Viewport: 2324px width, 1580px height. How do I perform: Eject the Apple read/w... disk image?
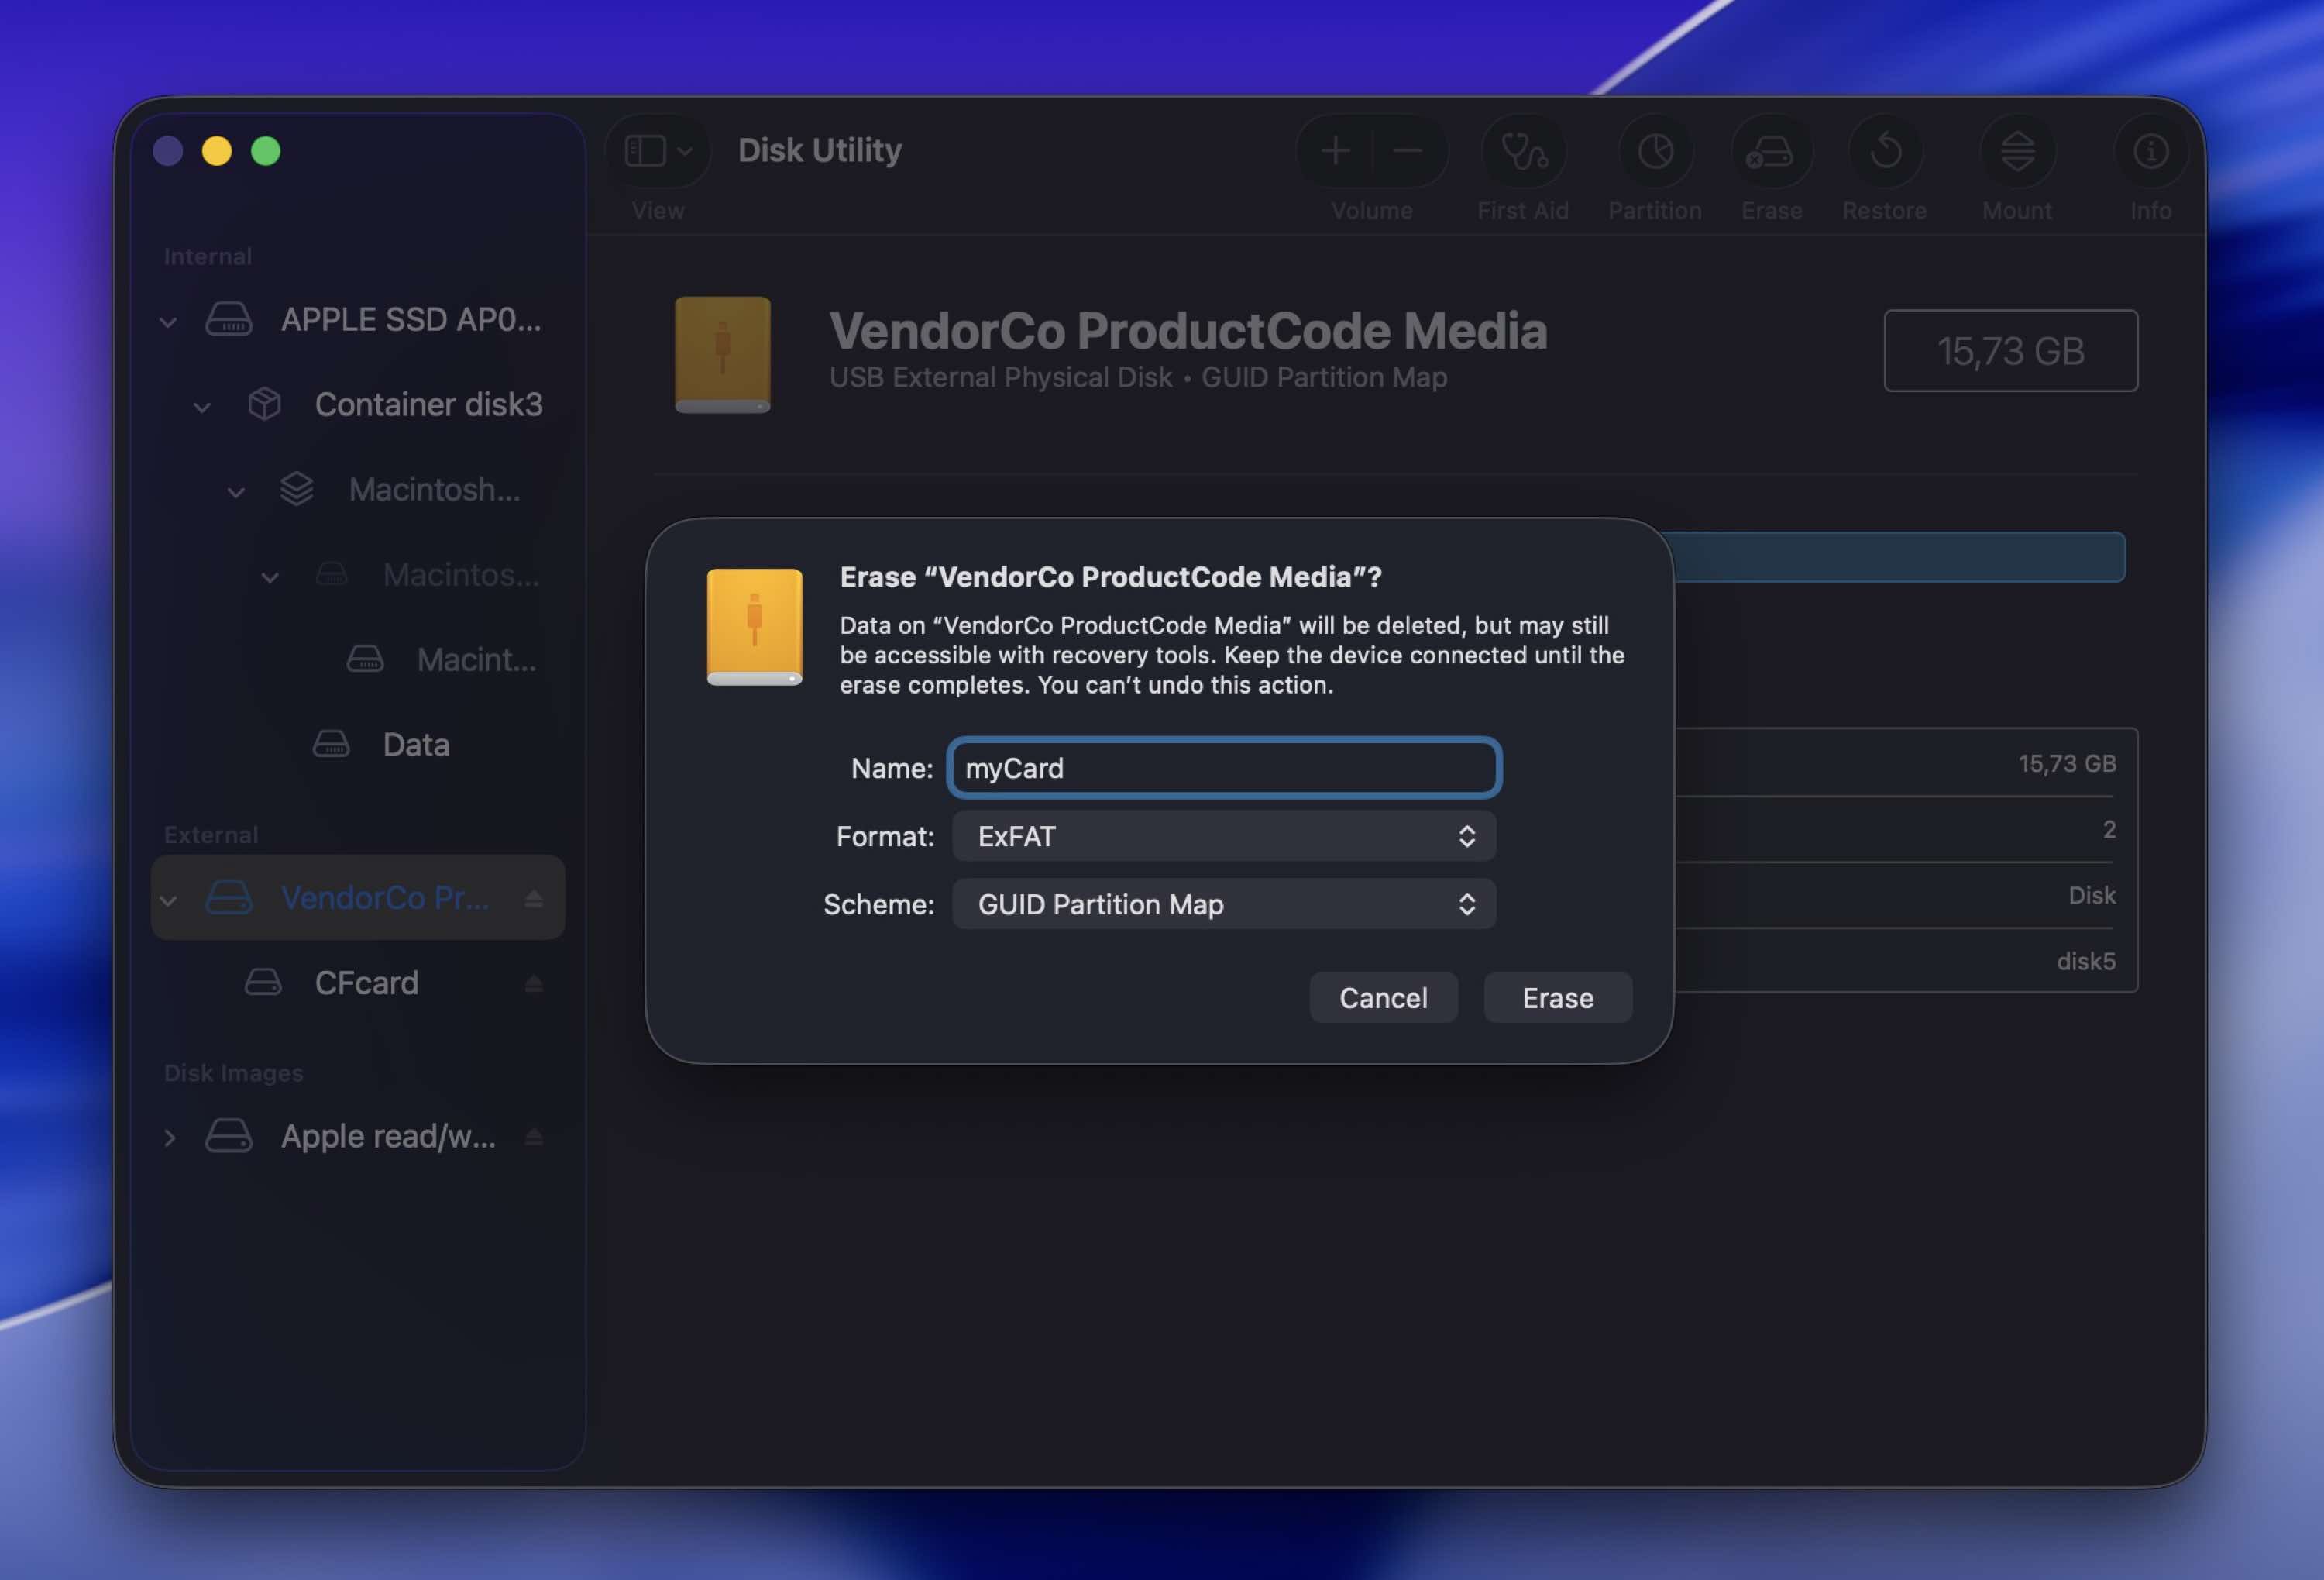(534, 1136)
